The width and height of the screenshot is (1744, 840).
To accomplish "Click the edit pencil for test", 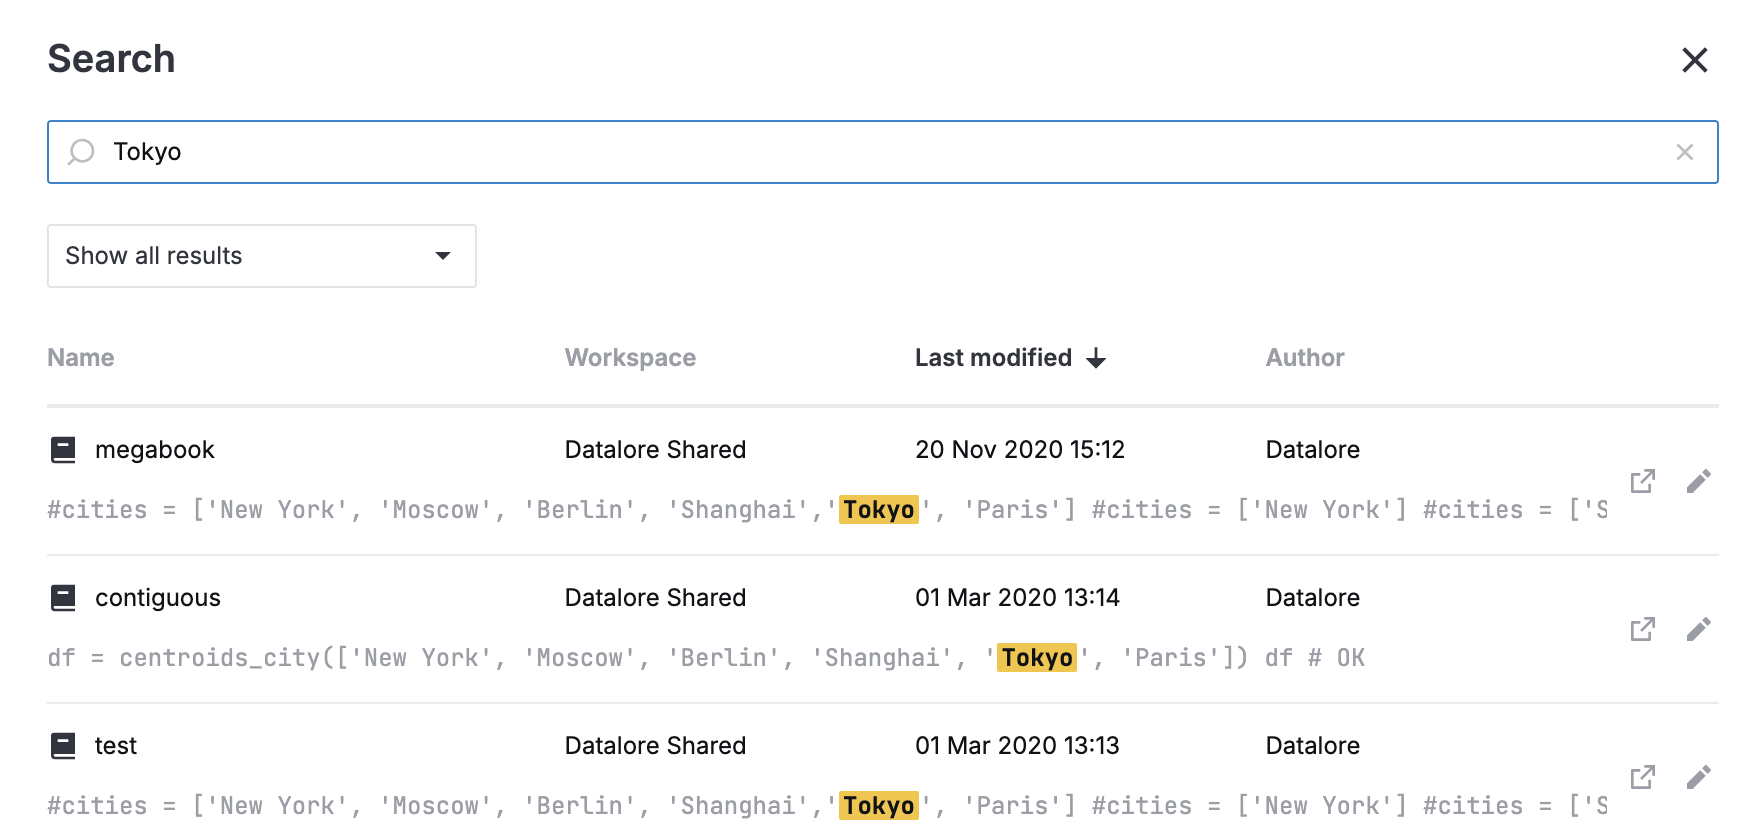I will point(1698,777).
